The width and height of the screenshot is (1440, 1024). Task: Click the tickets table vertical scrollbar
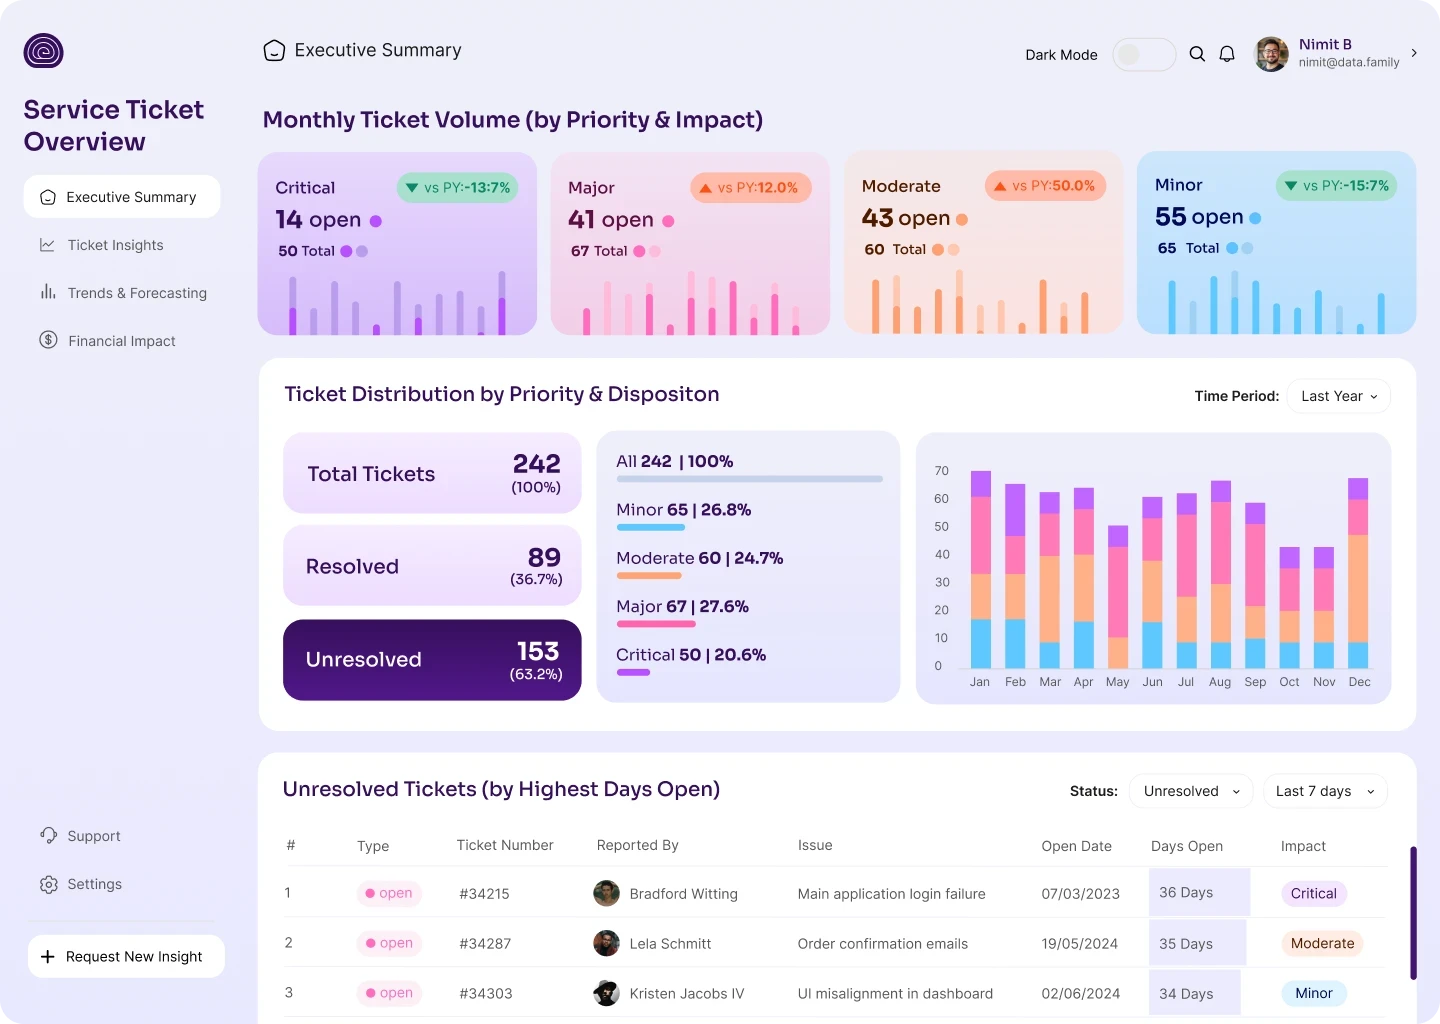pos(1413,913)
